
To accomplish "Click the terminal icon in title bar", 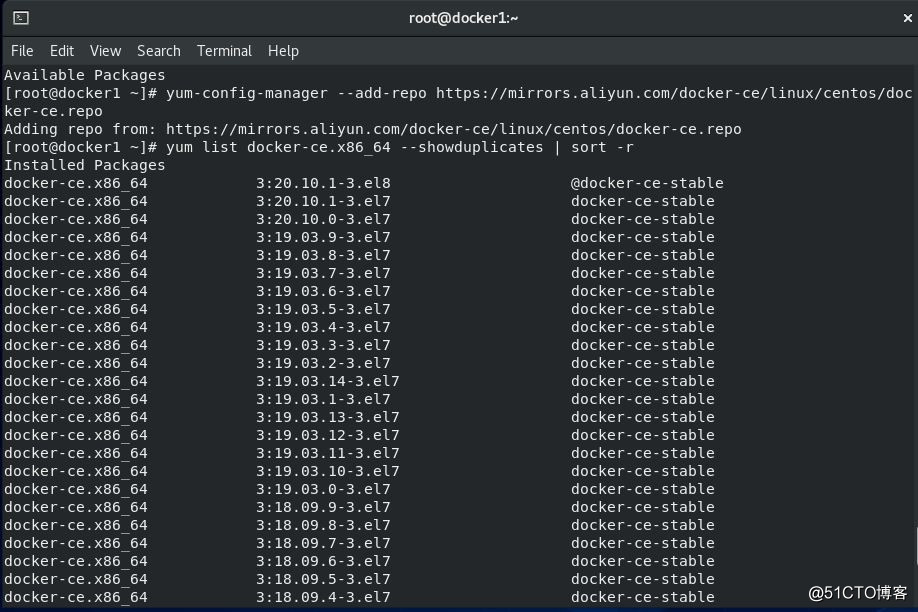I will click(21, 18).
